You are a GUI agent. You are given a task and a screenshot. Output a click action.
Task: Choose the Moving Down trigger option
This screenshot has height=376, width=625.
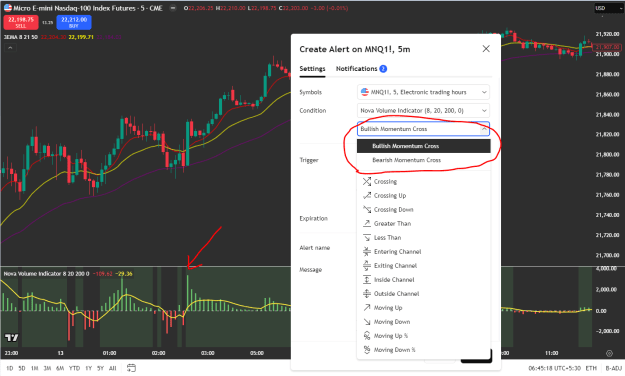pyautogui.click(x=424, y=321)
